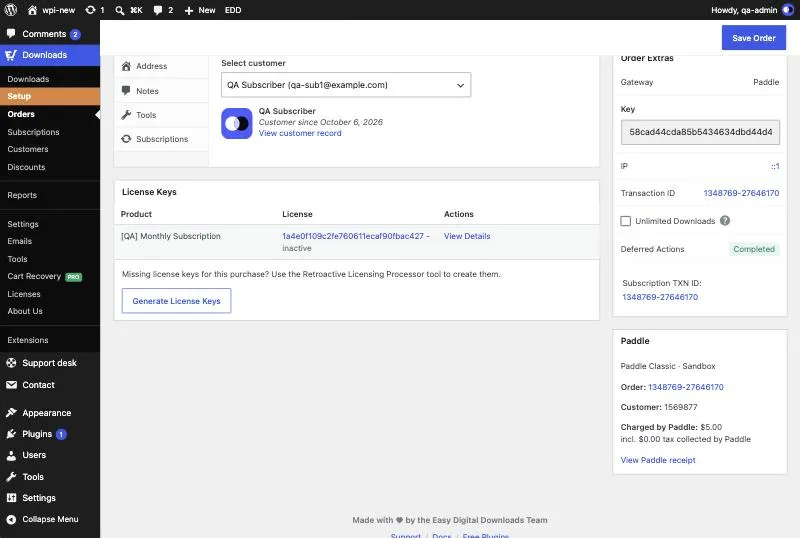This screenshot has width=800, height=538.
Task: Open the Setup submenu item
Action: (50, 96)
